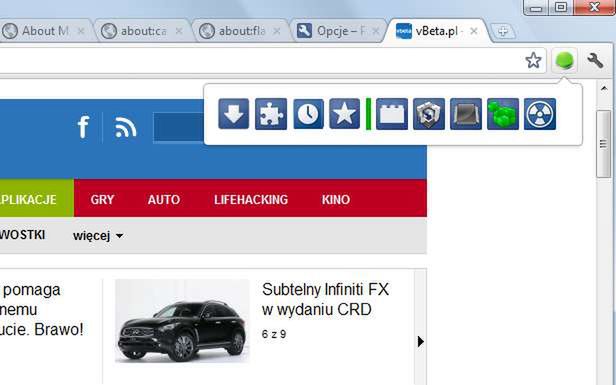Open a new tab with the plus button
Screen dimensions: 616x385
tap(502, 31)
